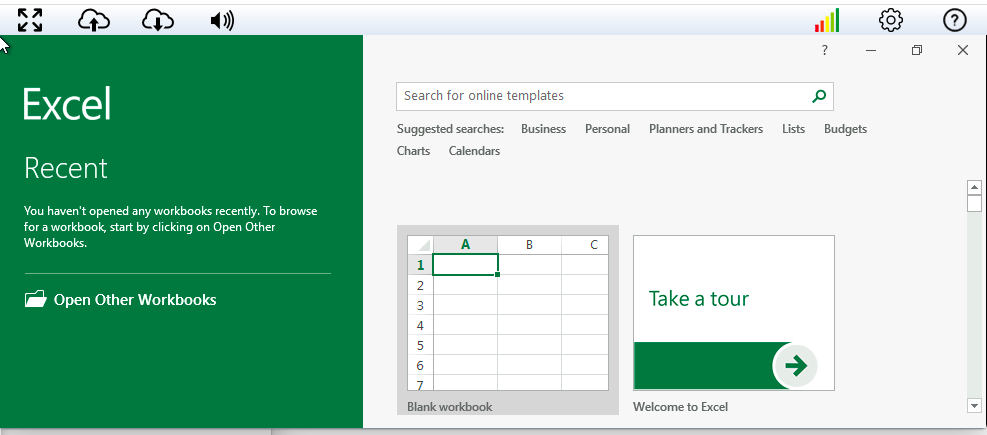Restore down the Excel window
Viewport: 987px width, 435px height.
point(916,50)
